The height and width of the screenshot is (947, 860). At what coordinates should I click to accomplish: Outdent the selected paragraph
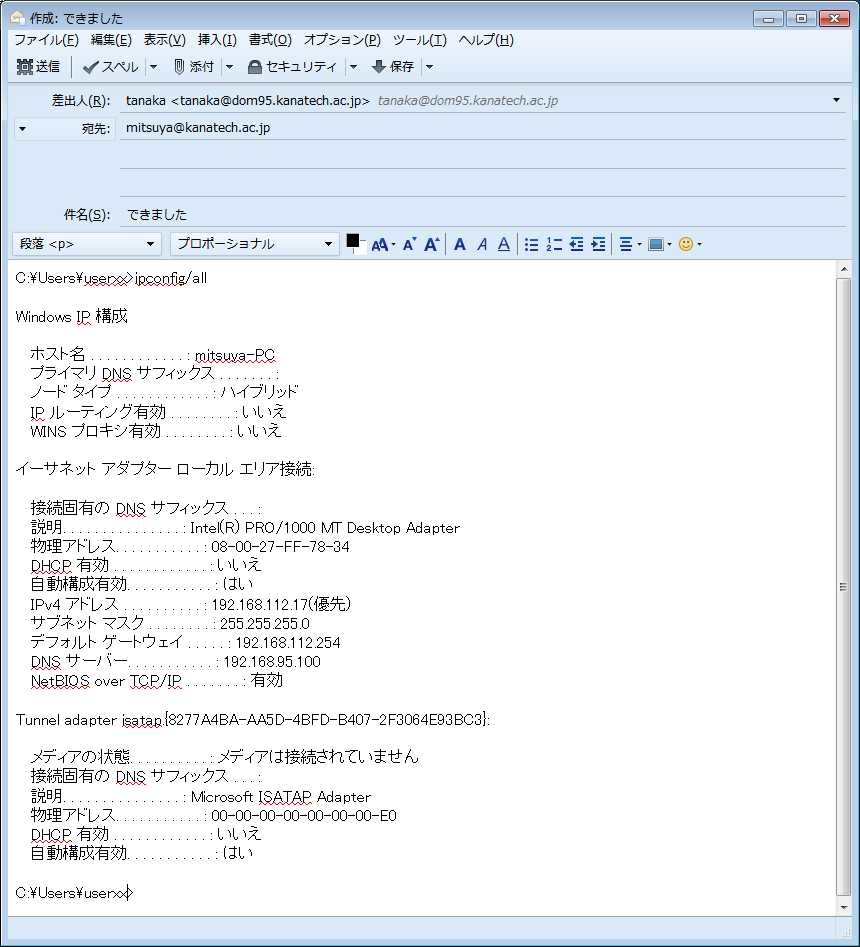(576, 244)
